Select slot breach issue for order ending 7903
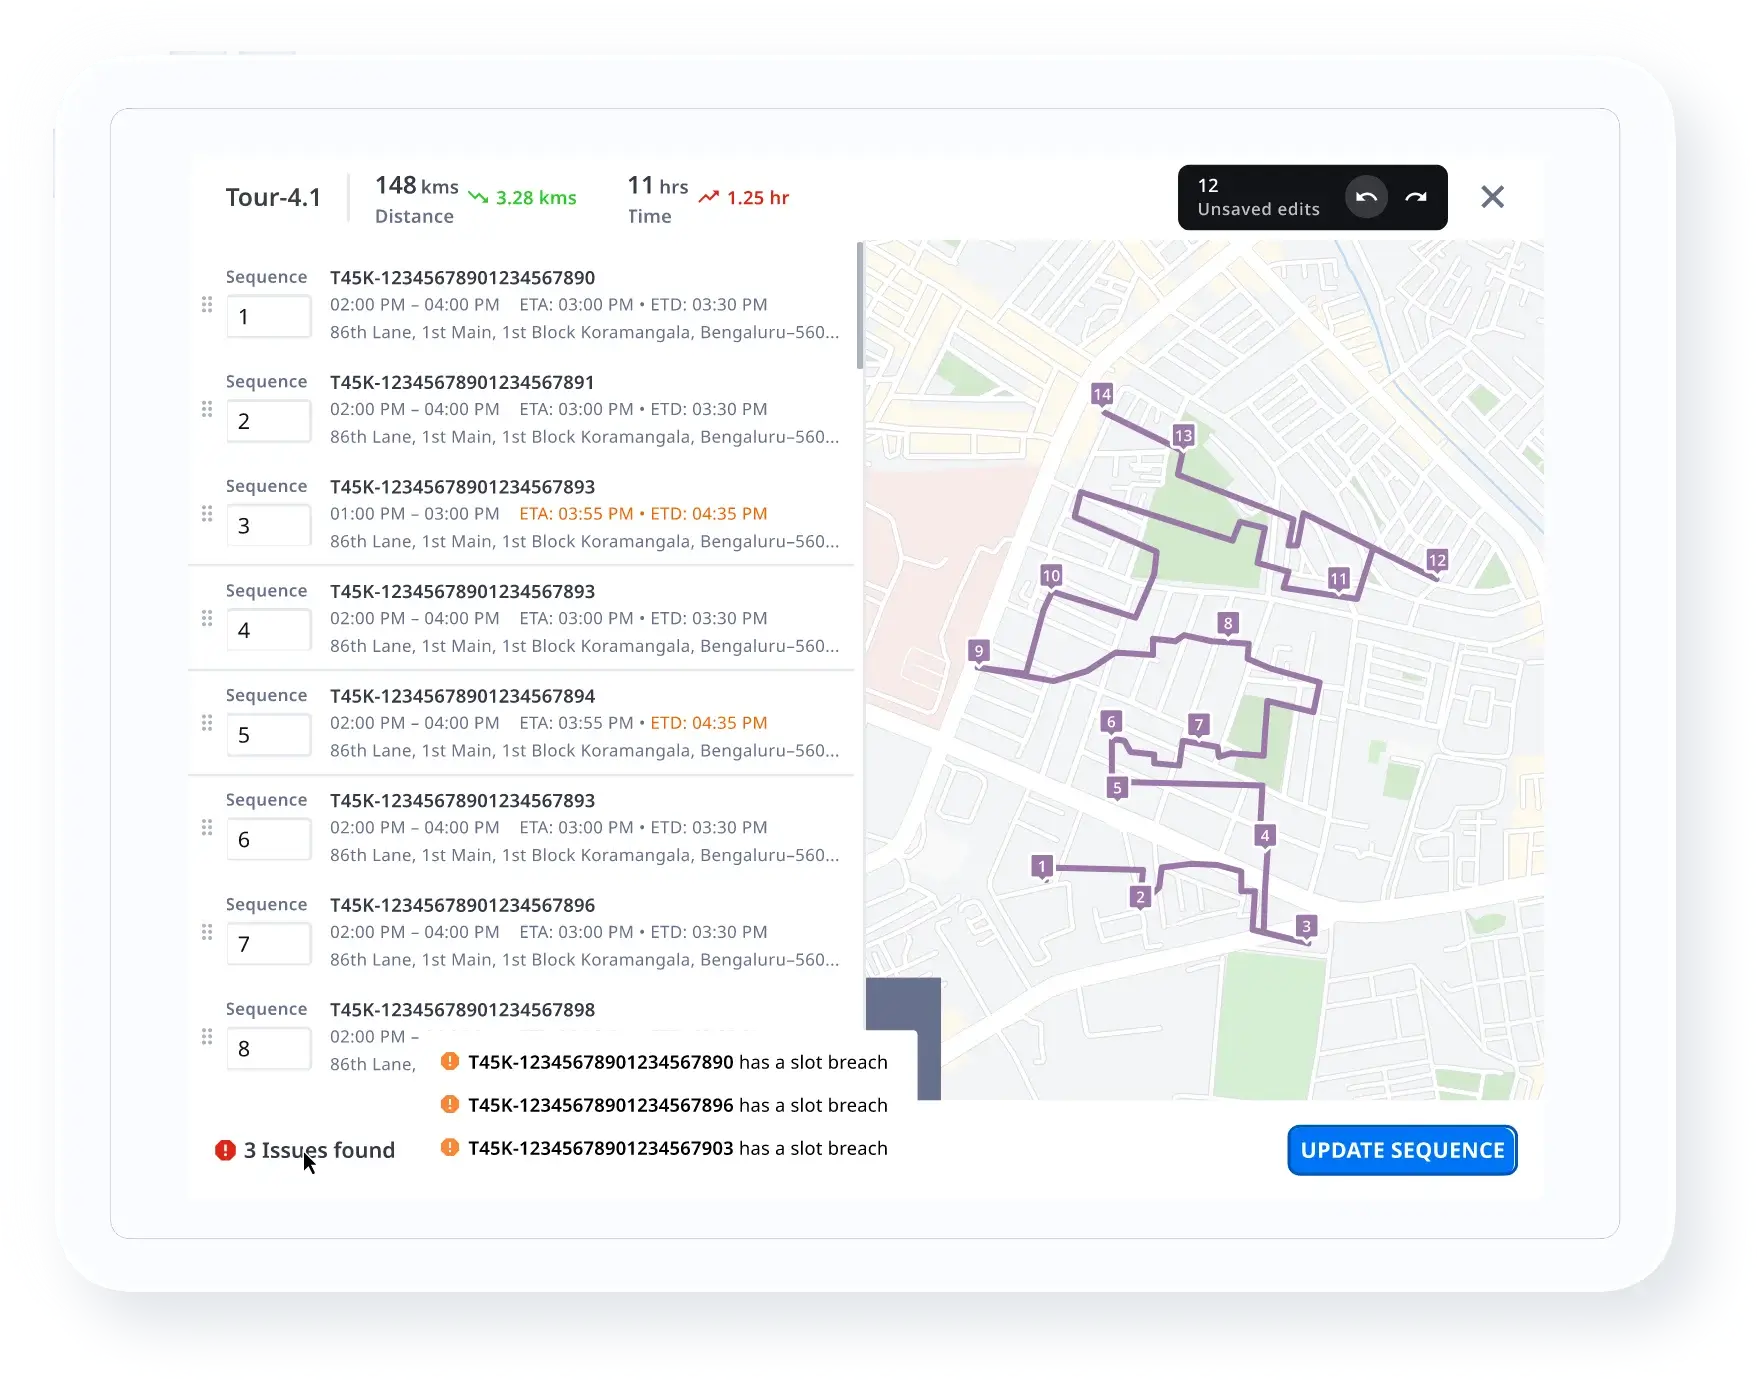This screenshot has height=1380, width=1758. tap(665, 1148)
